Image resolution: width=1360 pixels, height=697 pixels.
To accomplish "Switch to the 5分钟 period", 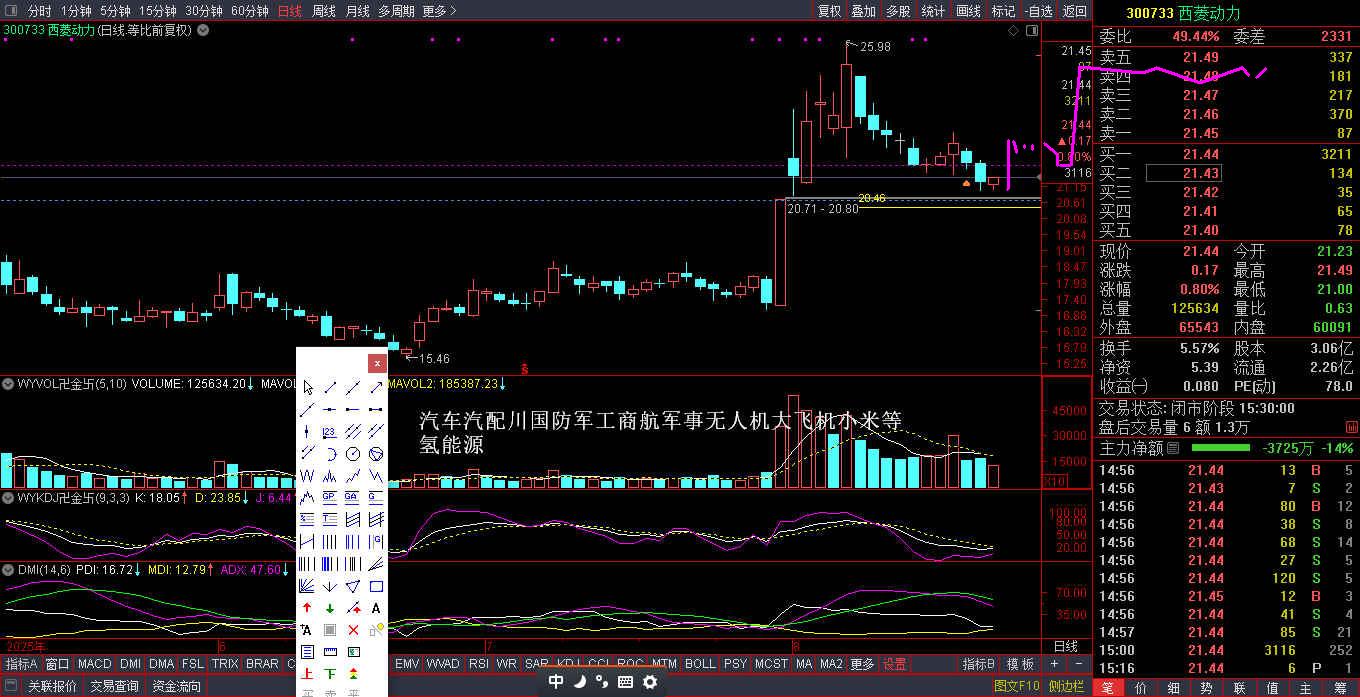I will [115, 11].
